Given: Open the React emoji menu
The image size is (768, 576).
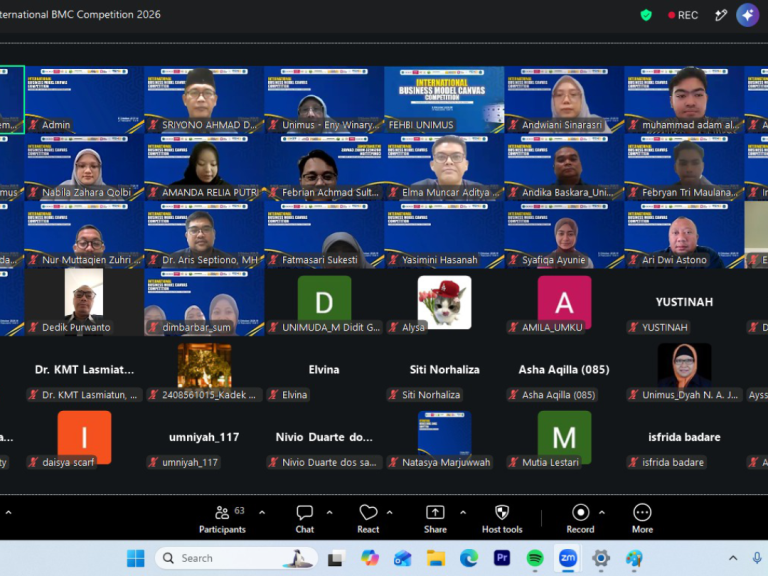Looking at the screenshot, I should [368, 519].
